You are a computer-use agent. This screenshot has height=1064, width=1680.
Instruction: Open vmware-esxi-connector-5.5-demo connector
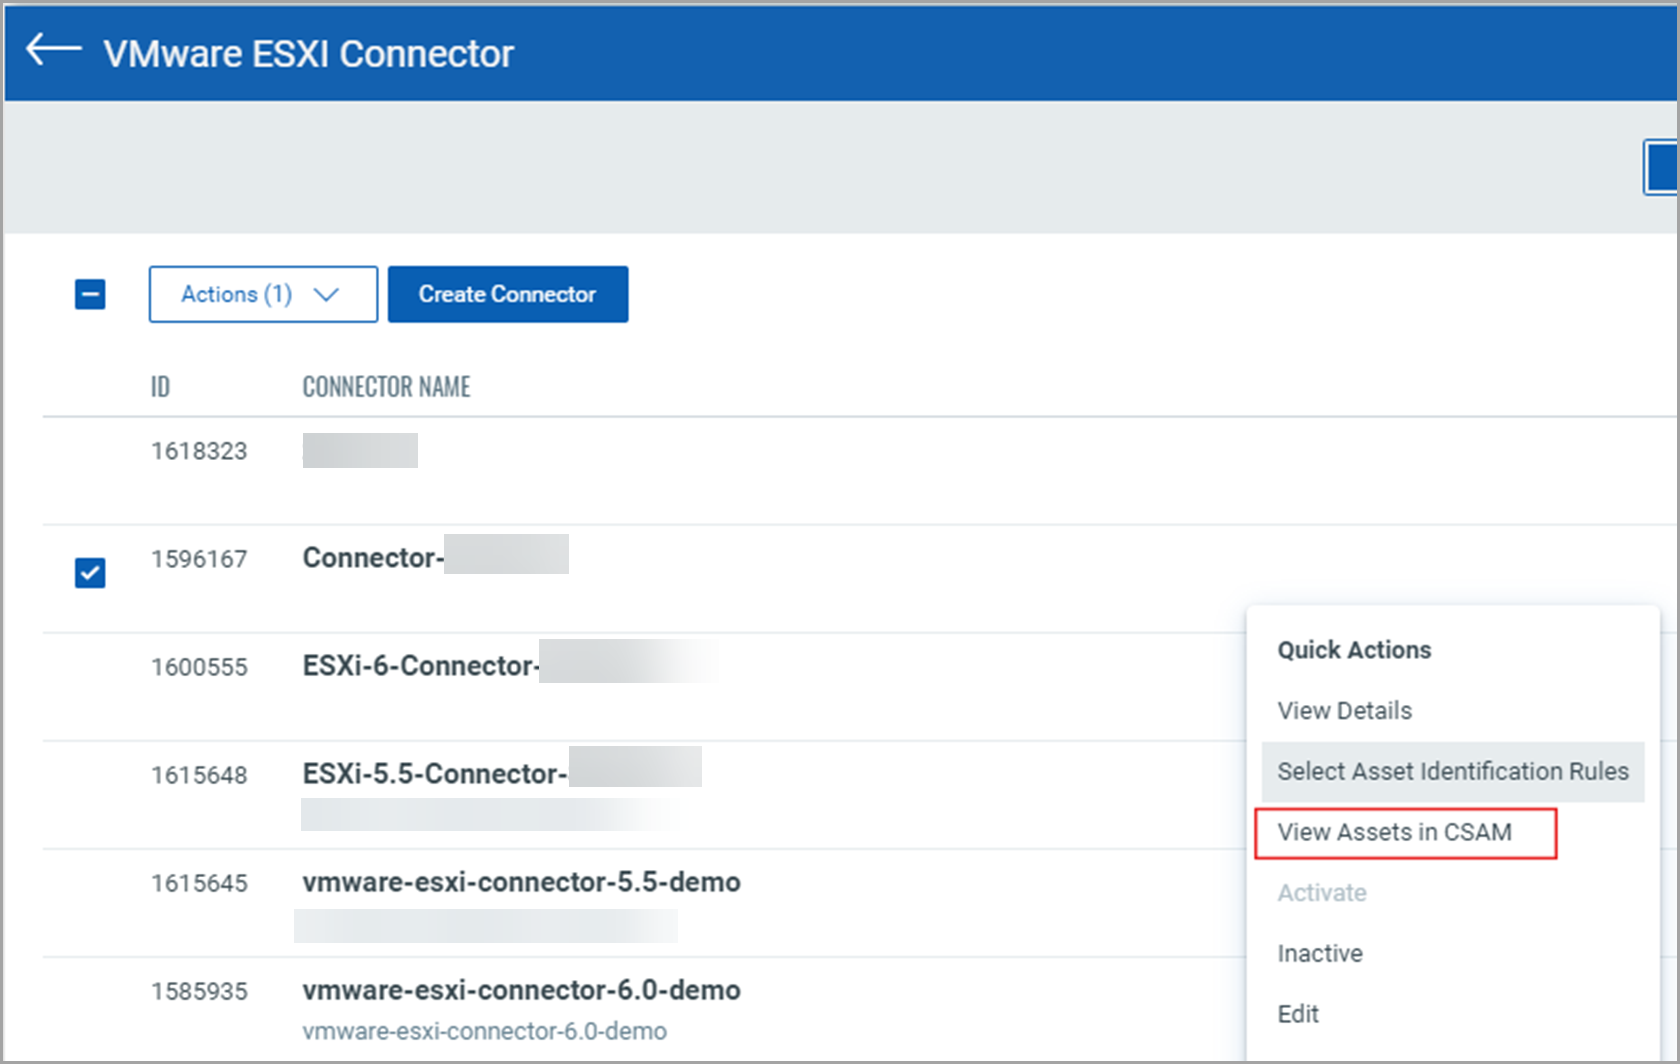(x=521, y=882)
